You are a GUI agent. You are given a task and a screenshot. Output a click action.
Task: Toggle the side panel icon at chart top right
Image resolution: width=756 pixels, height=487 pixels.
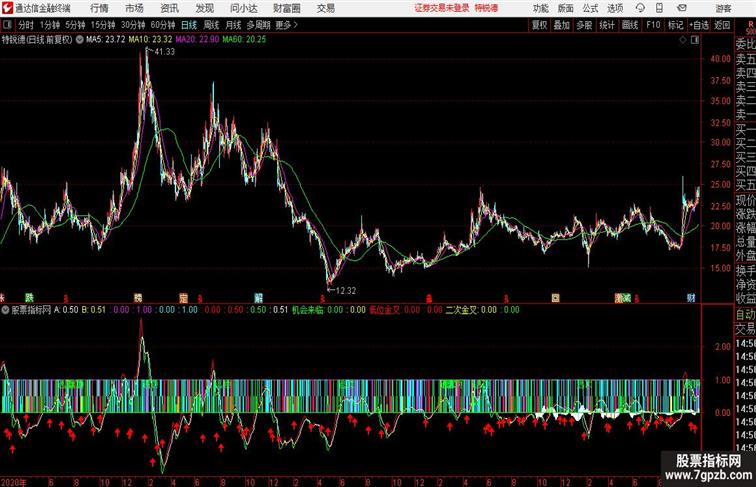[x=695, y=40]
